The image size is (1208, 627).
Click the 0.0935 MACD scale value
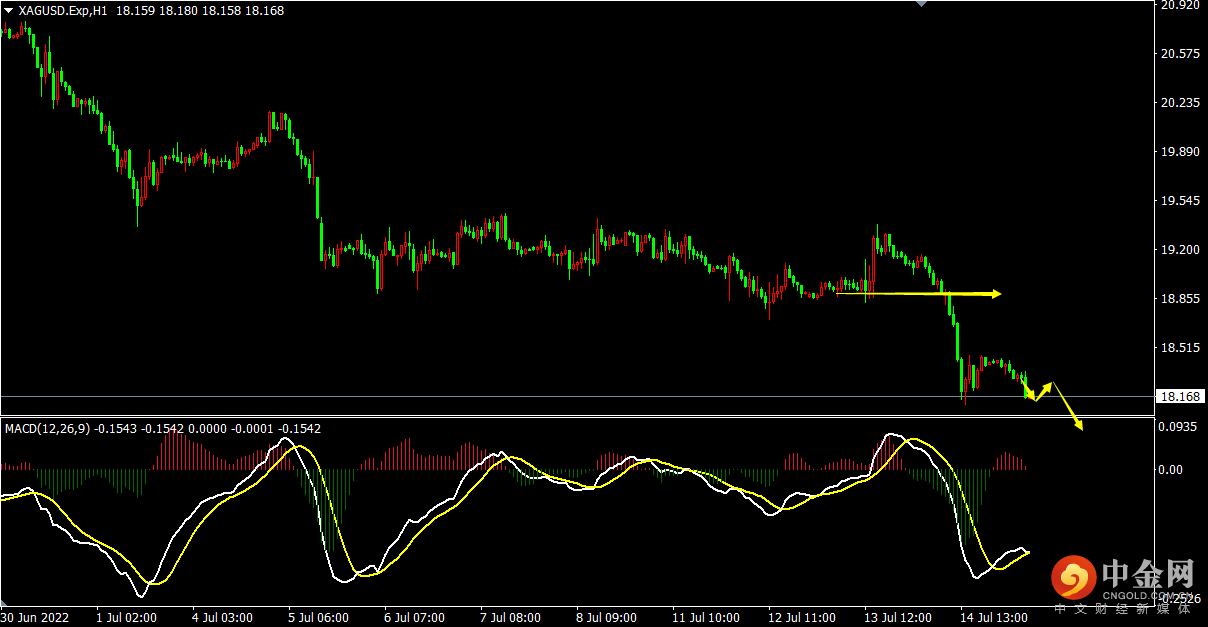click(x=1178, y=428)
